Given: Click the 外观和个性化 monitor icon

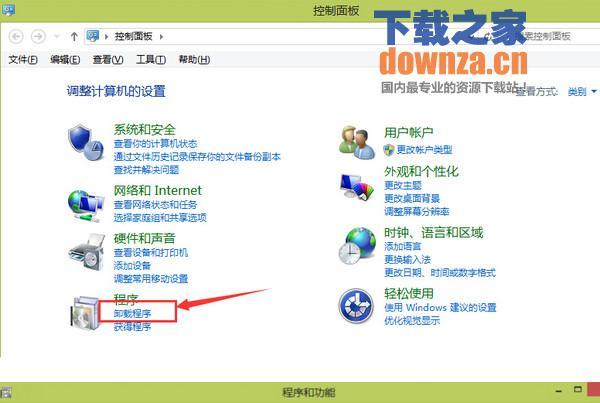Looking at the screenshot, I should (x=357, y=187).
